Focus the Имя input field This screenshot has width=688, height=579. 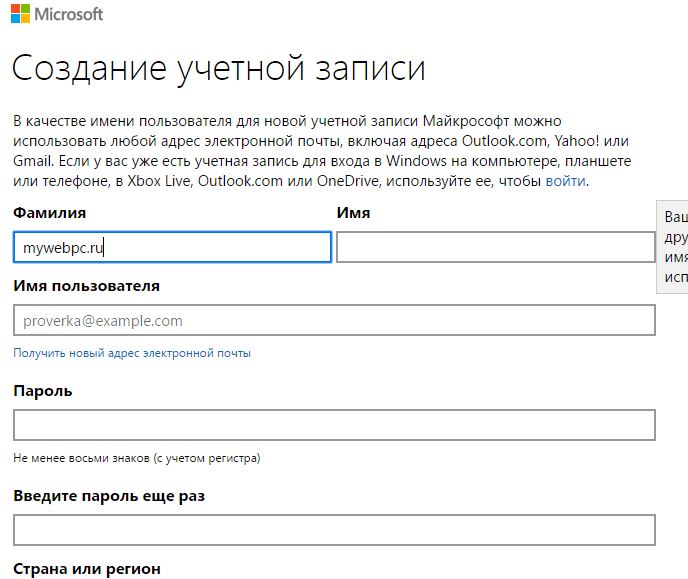pos(496,247)
